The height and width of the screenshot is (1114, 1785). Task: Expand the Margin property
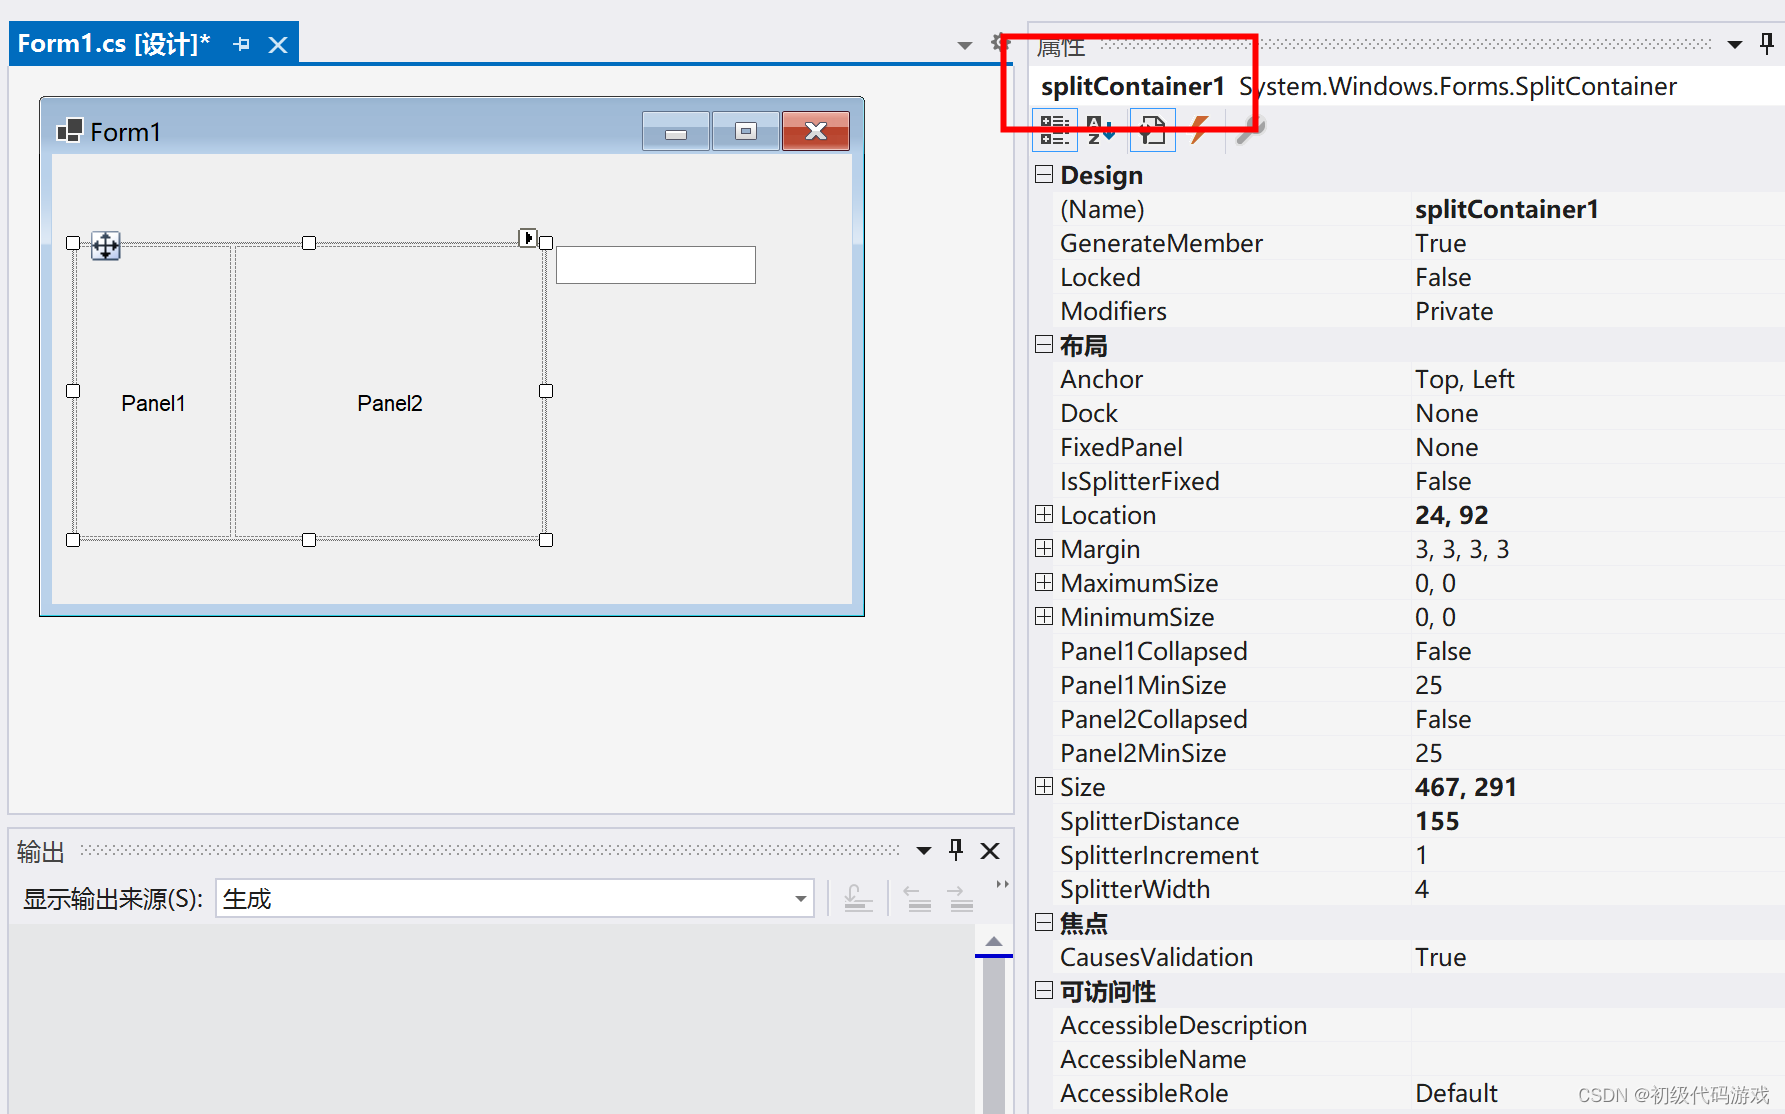coord(1044,549)
